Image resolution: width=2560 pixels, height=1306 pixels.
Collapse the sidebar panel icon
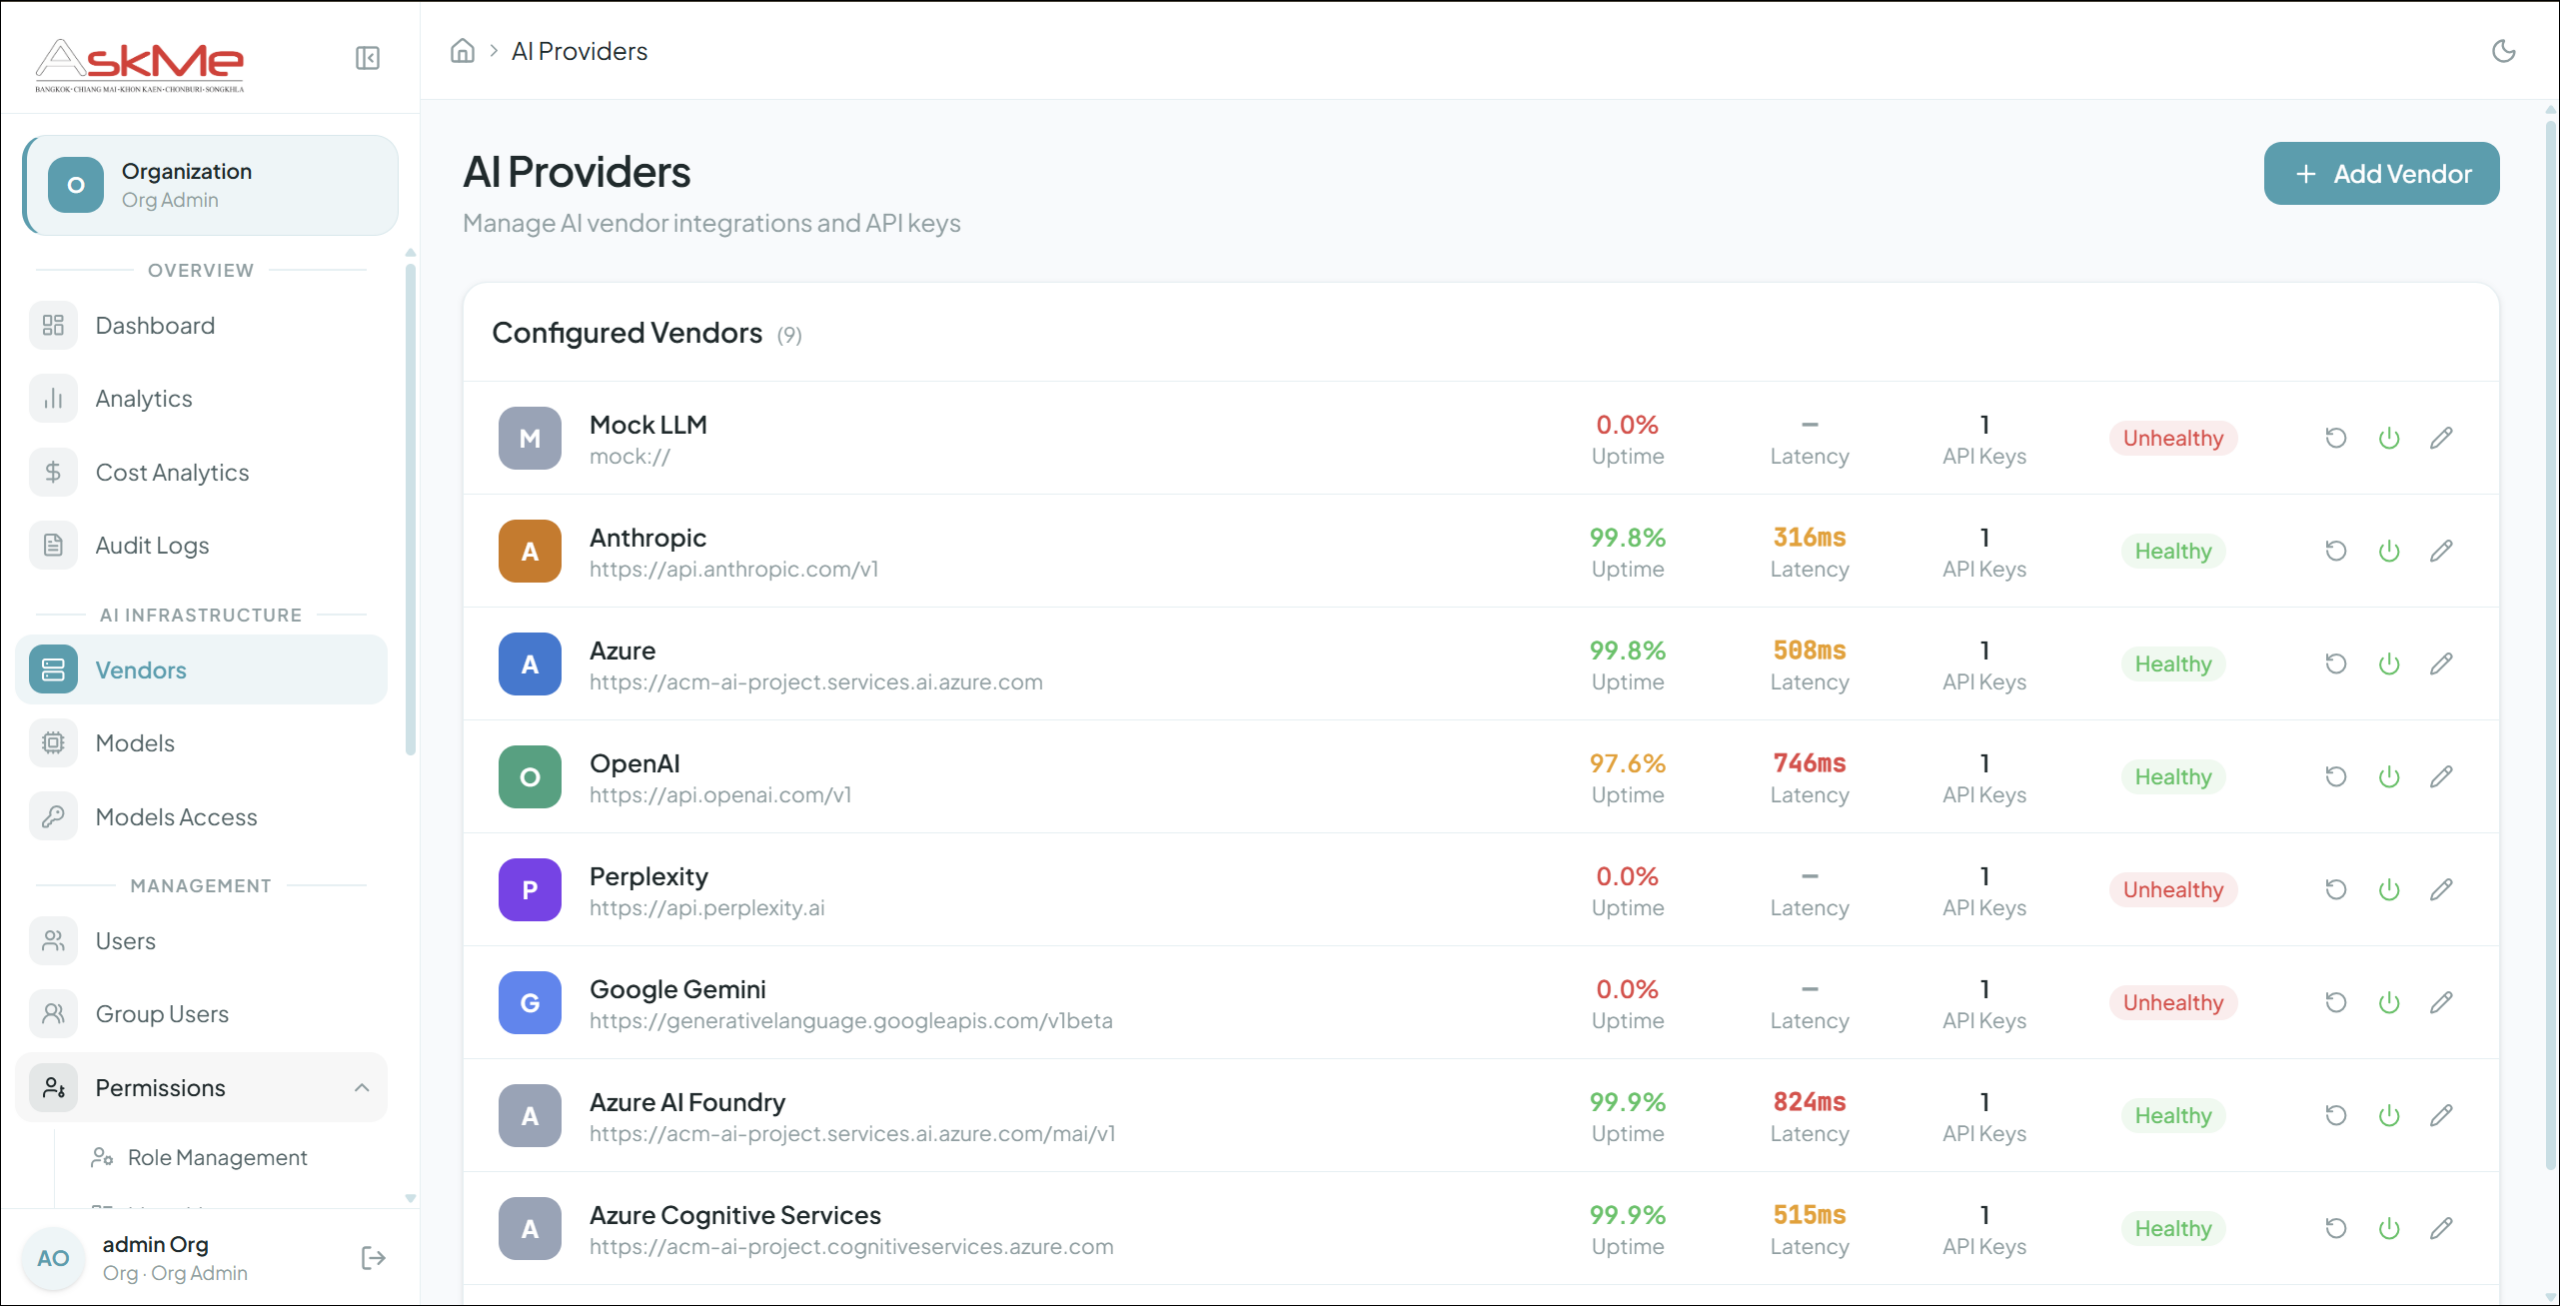(x=367, y=58)
